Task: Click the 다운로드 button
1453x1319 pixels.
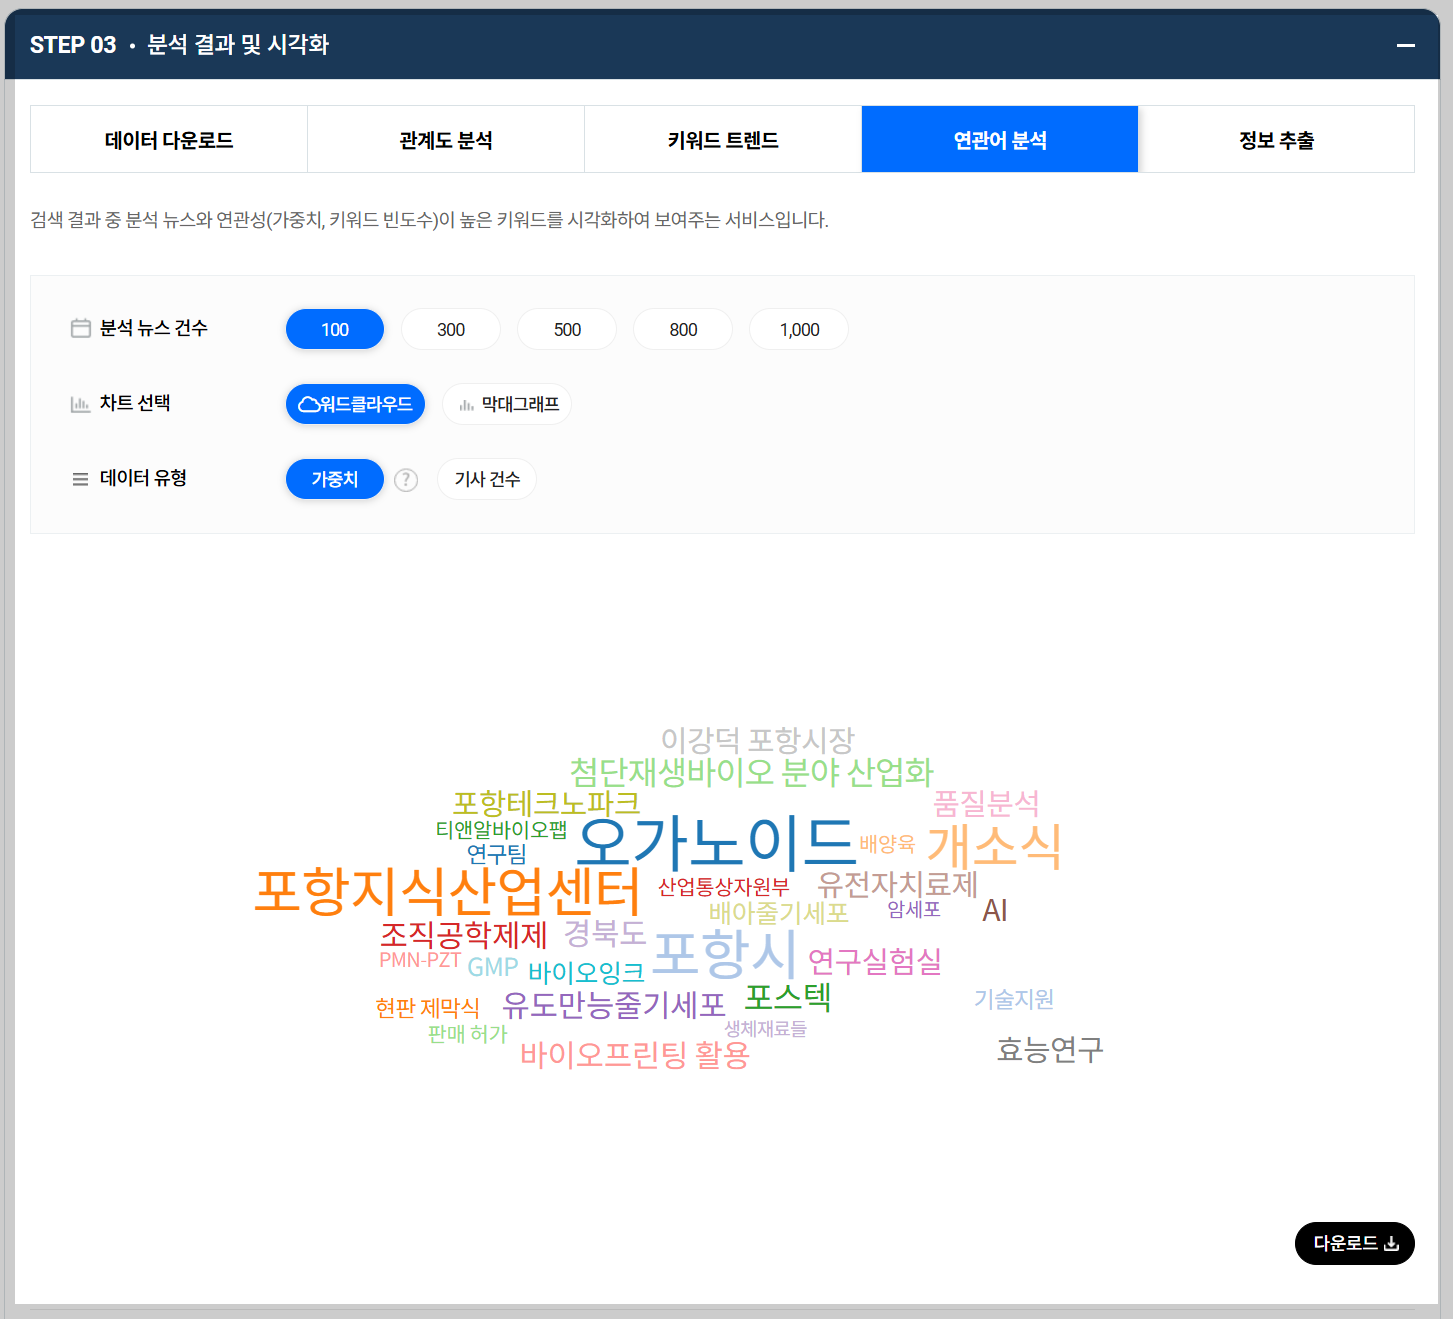Action: (x=1354, y=1243)
